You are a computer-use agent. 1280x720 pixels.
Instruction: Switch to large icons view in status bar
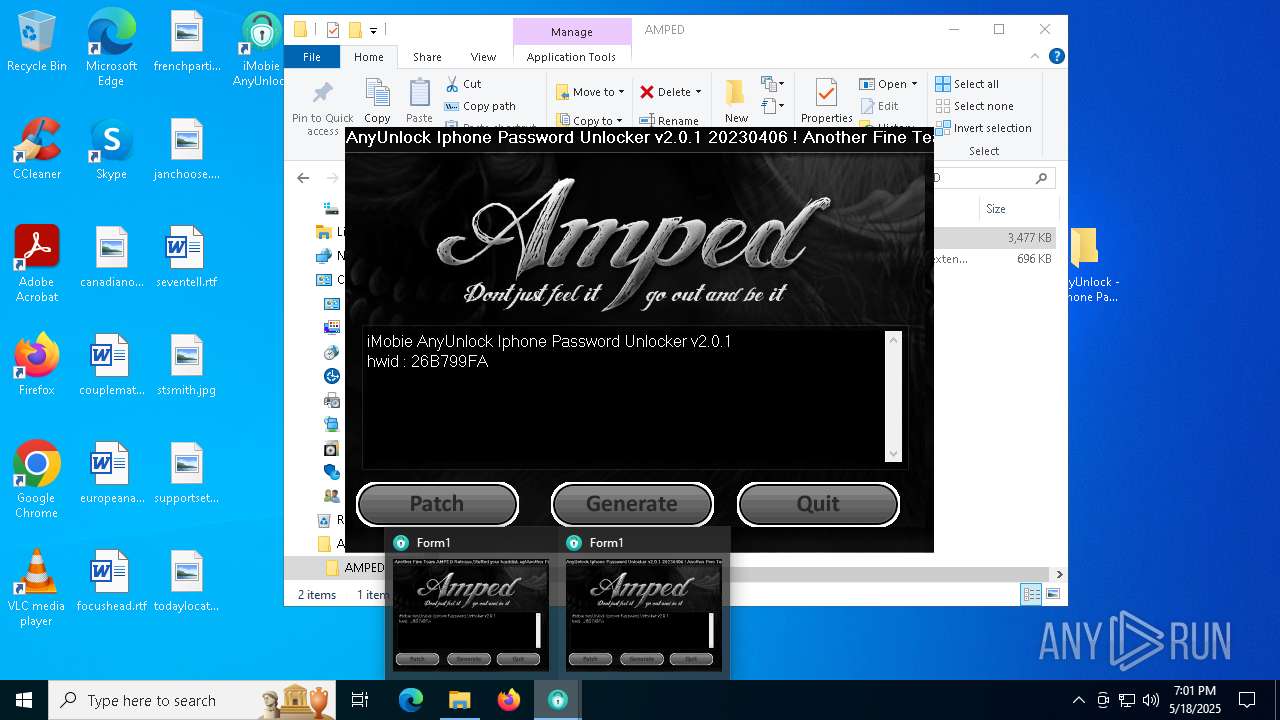coord(1052,594)
